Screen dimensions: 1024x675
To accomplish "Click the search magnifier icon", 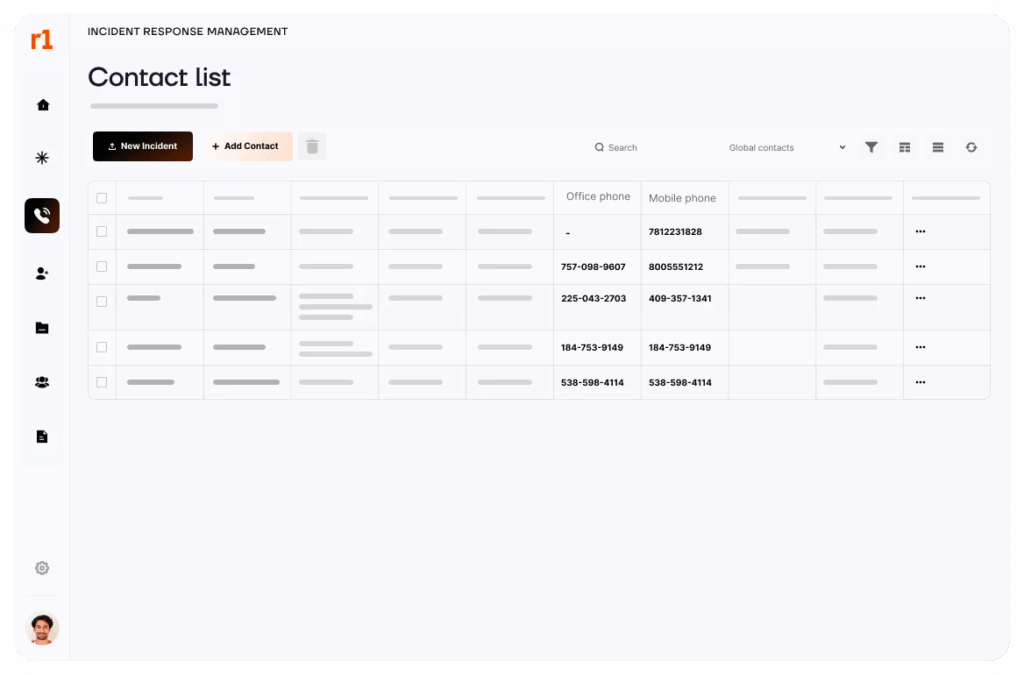I will 599,148.
